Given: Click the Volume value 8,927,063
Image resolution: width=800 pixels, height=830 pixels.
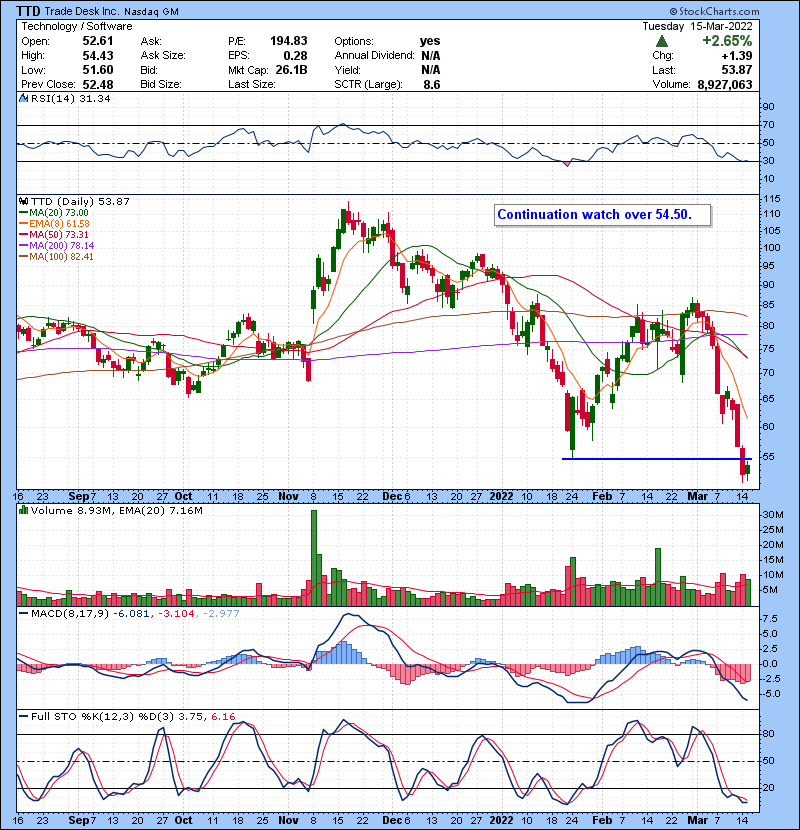Looking at the screenshot, I should tap(724, 85).
